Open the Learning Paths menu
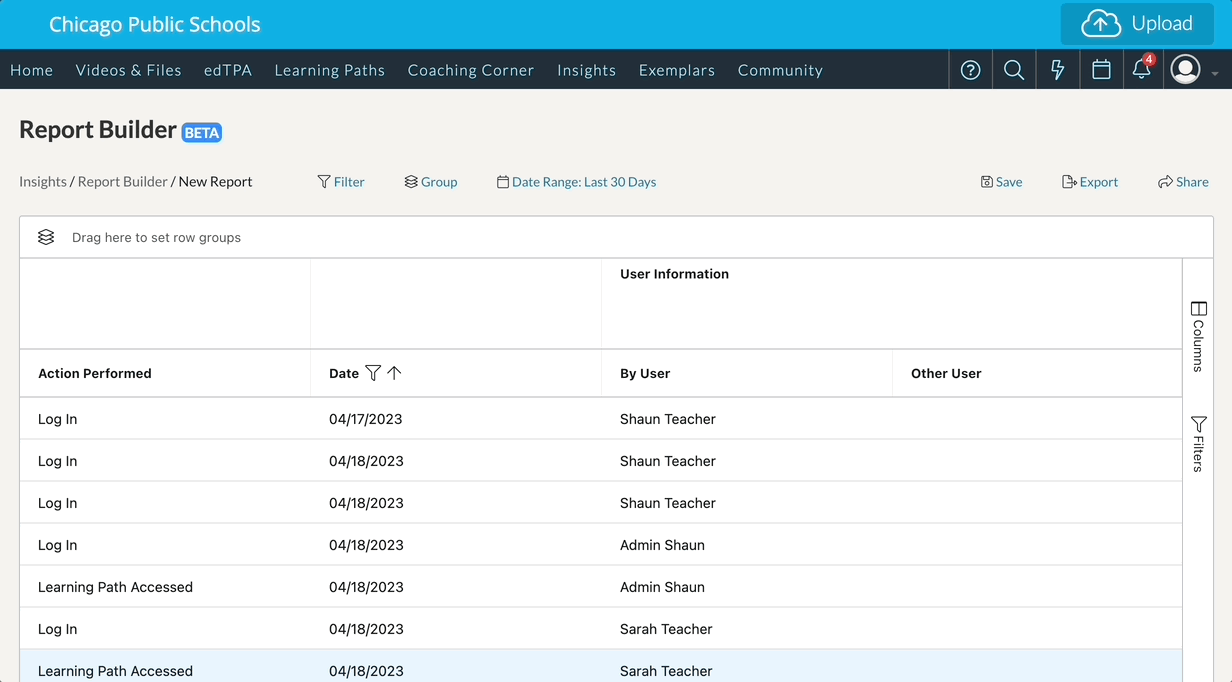The image size is (1232, 682). pos(329,70)
